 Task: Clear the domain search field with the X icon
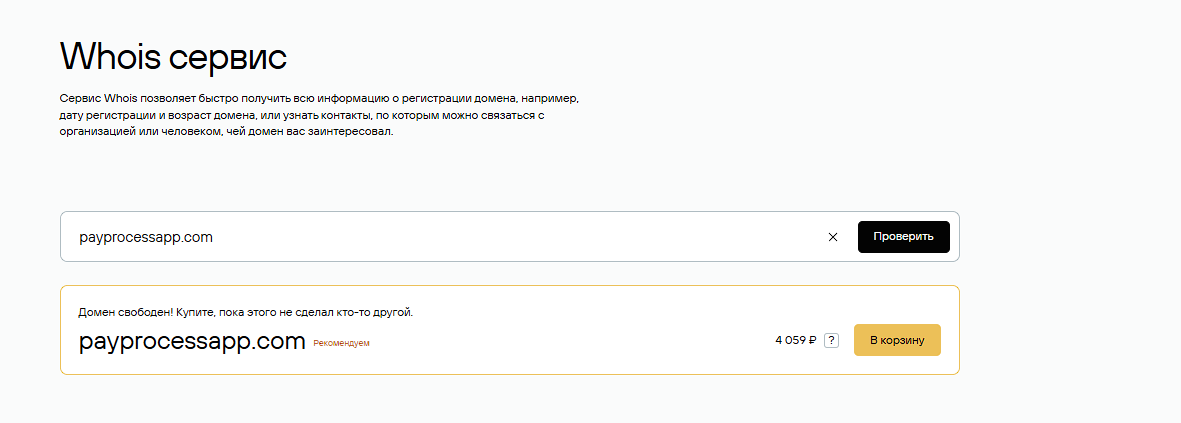coord(832,237)
